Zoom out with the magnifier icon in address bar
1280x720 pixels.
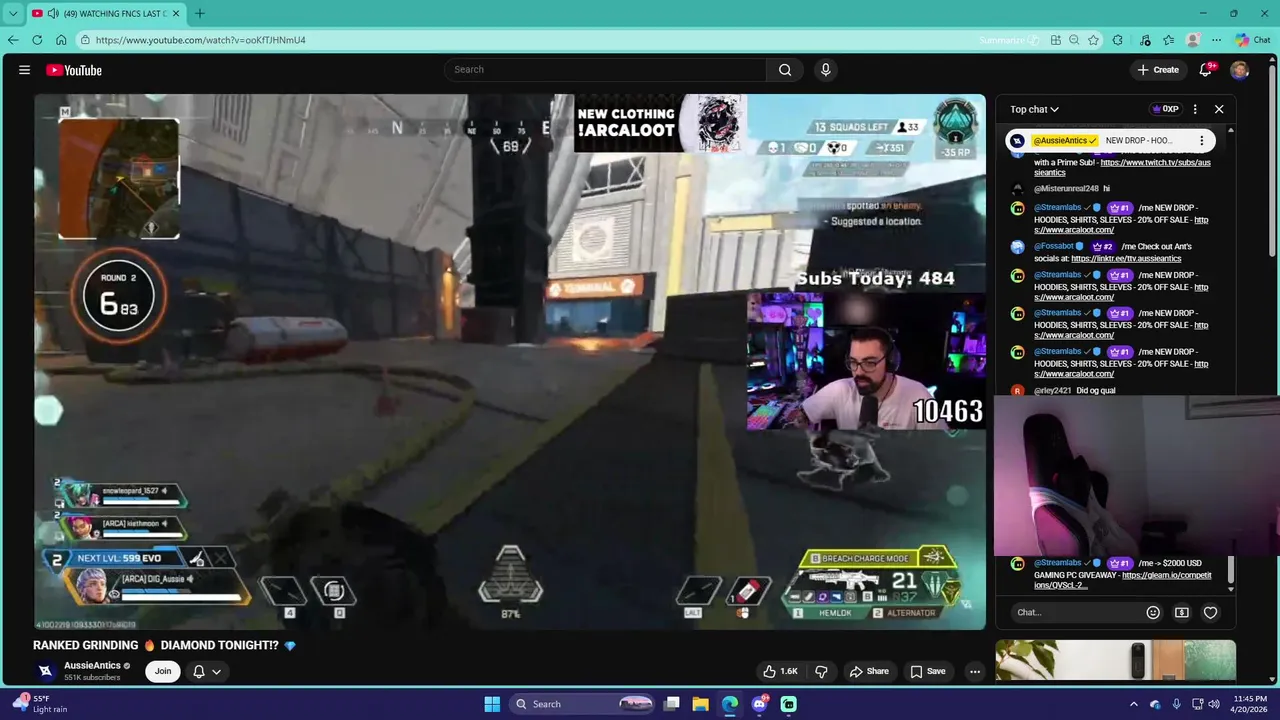(1074, 40)
